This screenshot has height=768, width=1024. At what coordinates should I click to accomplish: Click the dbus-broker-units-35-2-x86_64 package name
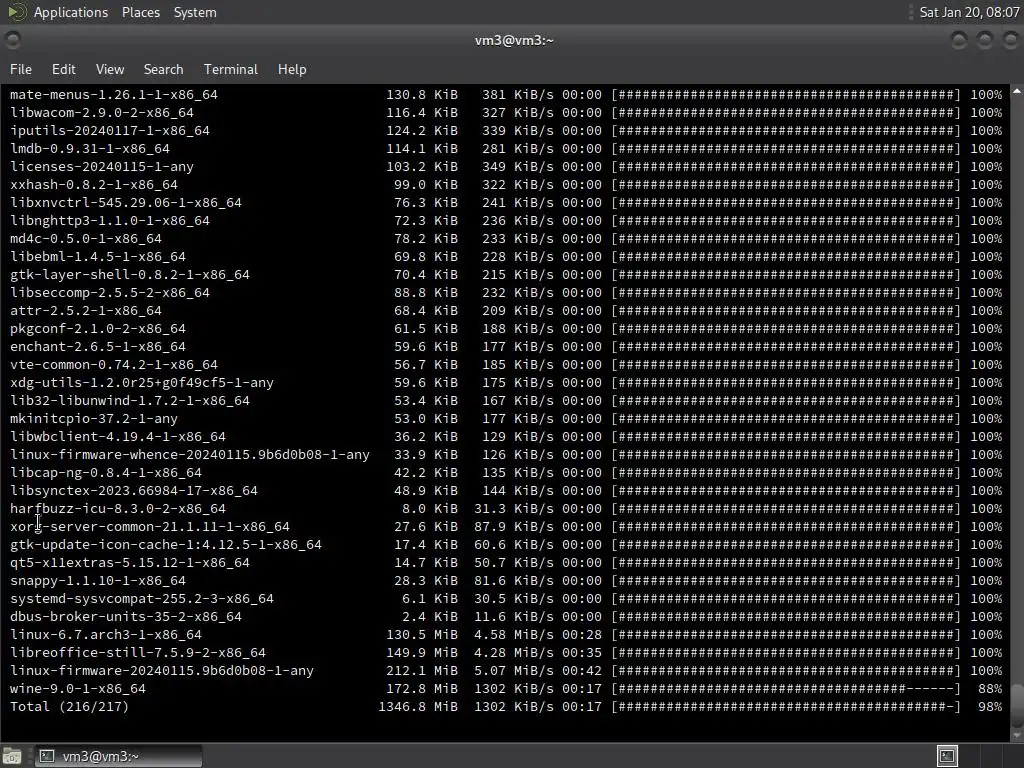point(125,616)
